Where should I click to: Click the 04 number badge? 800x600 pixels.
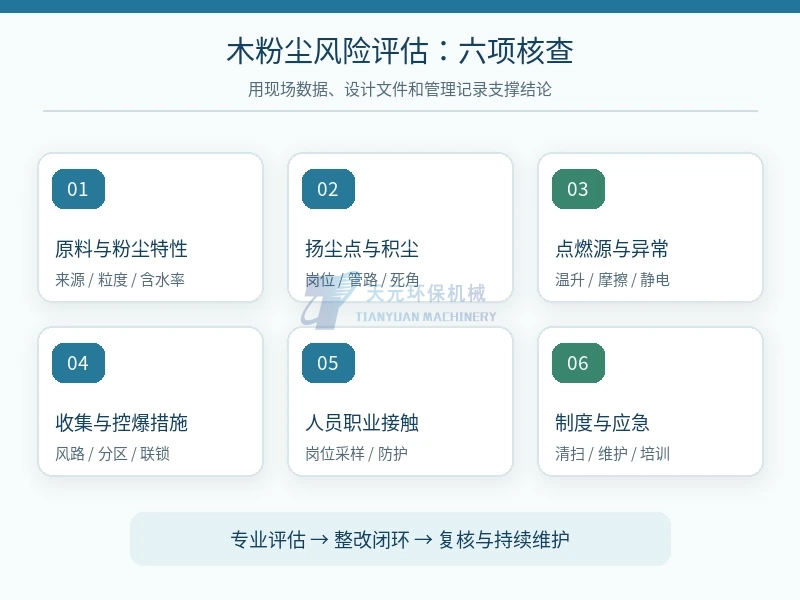pyautogui.click(x=78, y=363)
